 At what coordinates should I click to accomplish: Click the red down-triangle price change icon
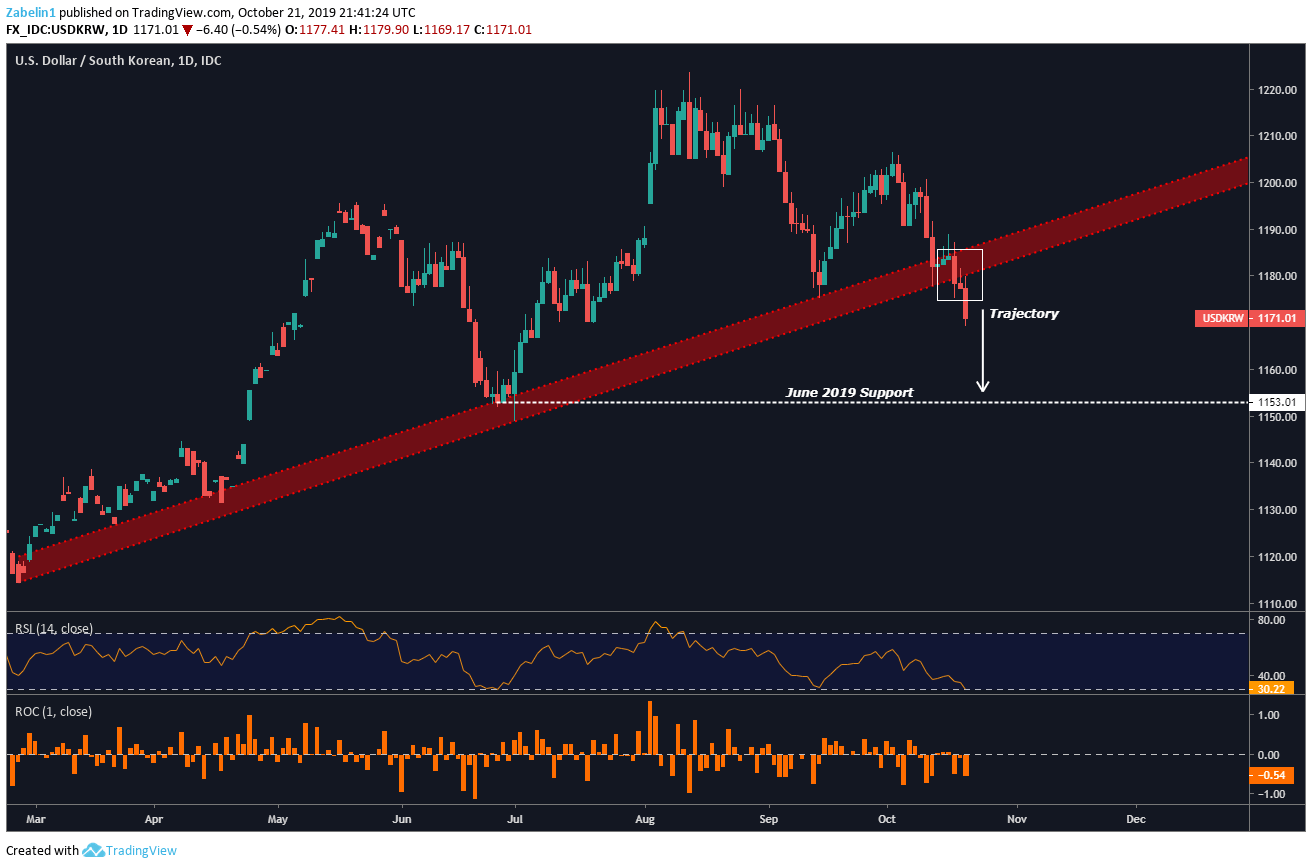(x=187, y=30)
